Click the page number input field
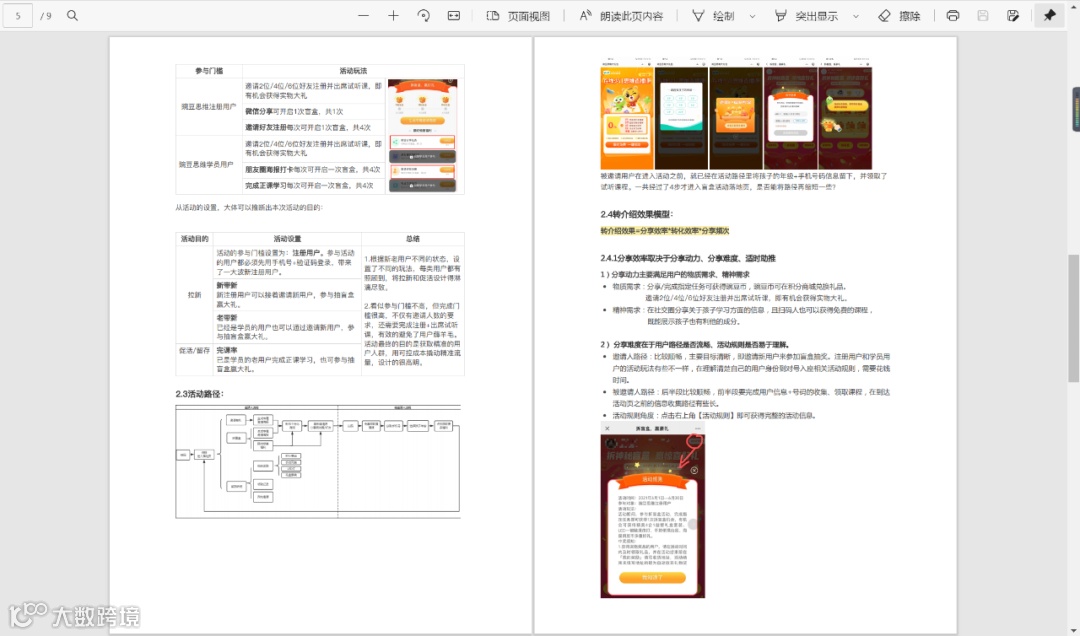The image size is (1080, 636). coord(18,15)
